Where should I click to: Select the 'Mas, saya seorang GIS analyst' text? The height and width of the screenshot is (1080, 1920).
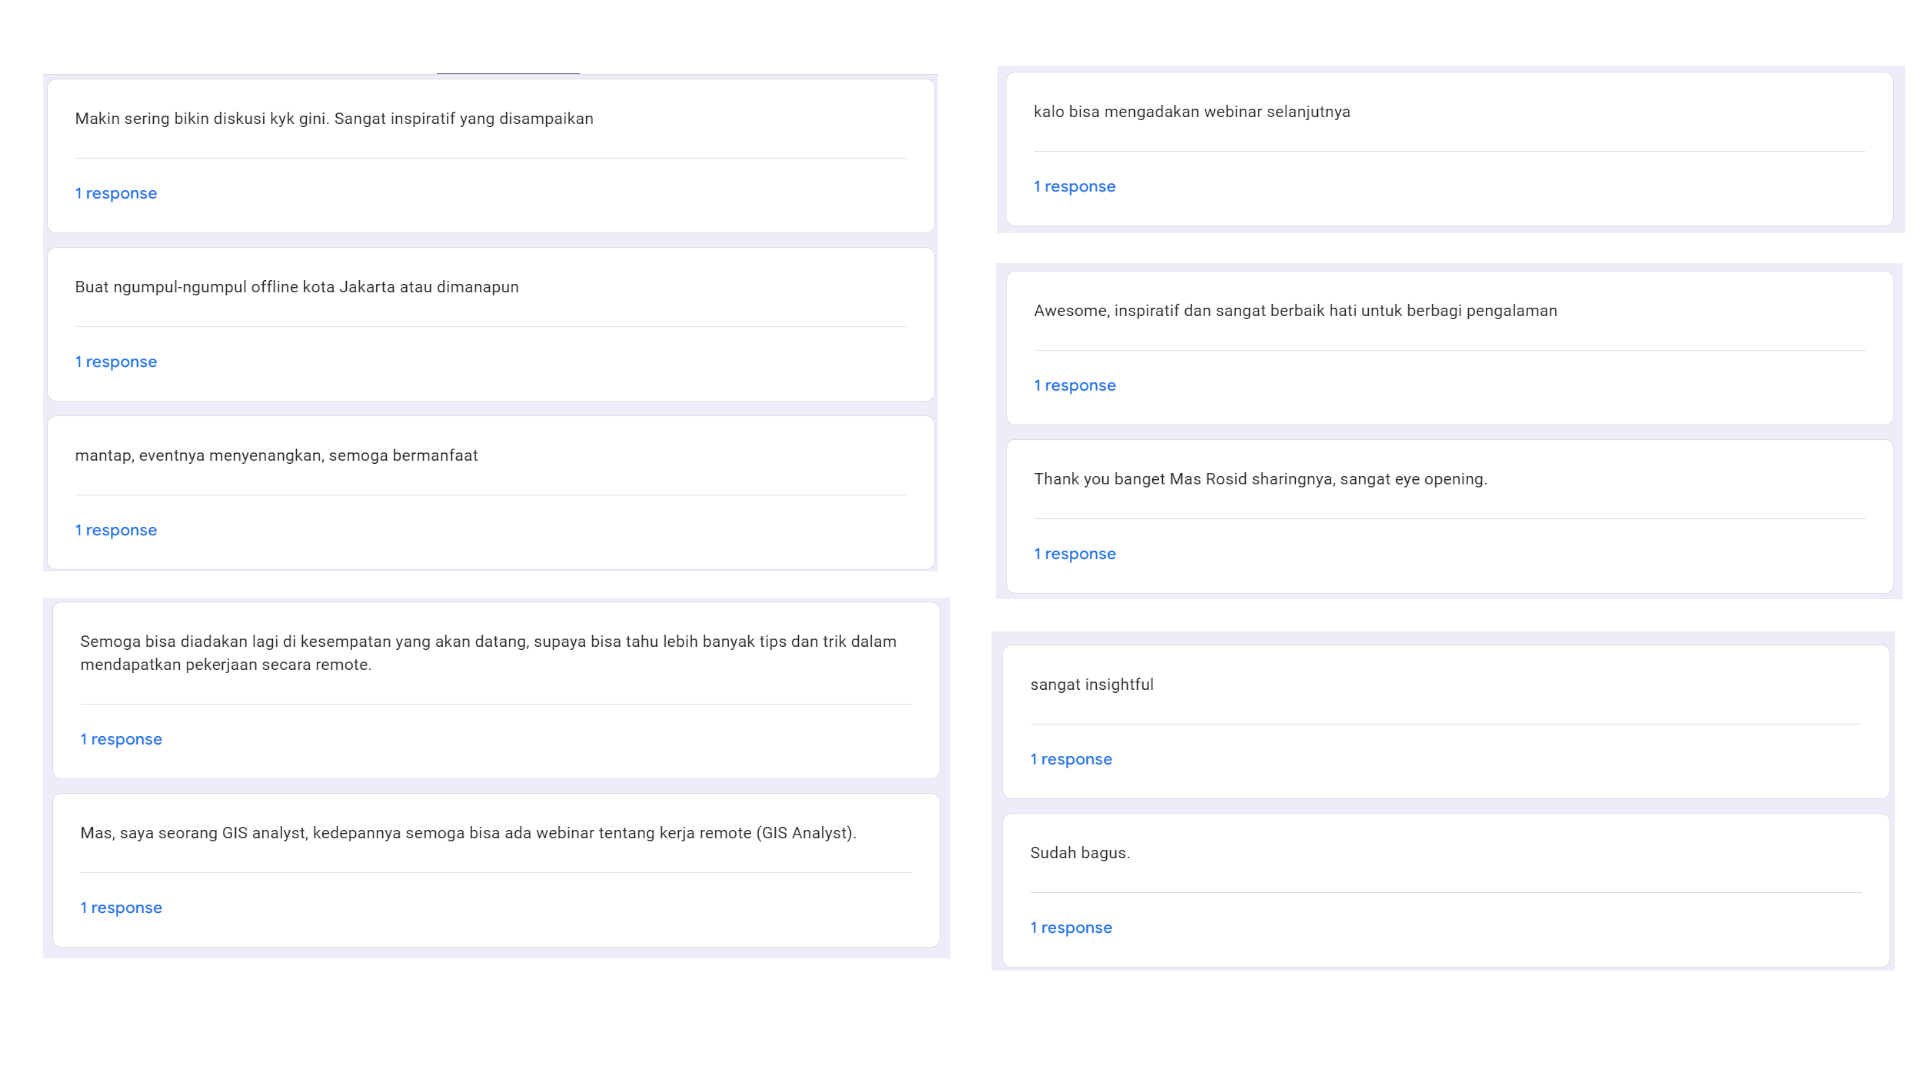click(x=468, y=833)
